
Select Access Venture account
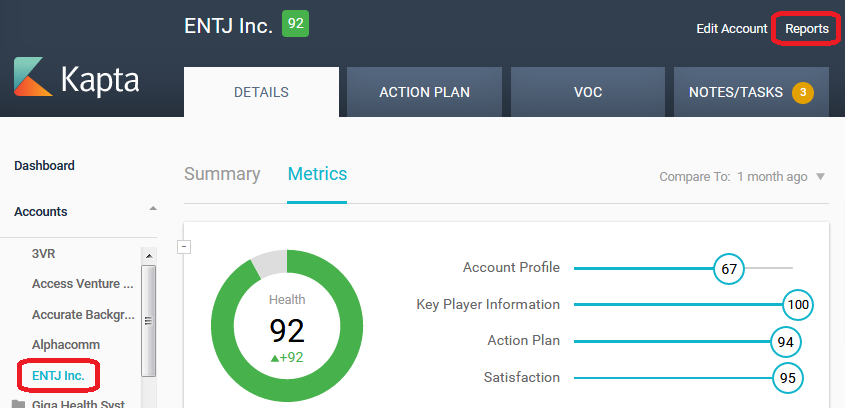(83, 283)
